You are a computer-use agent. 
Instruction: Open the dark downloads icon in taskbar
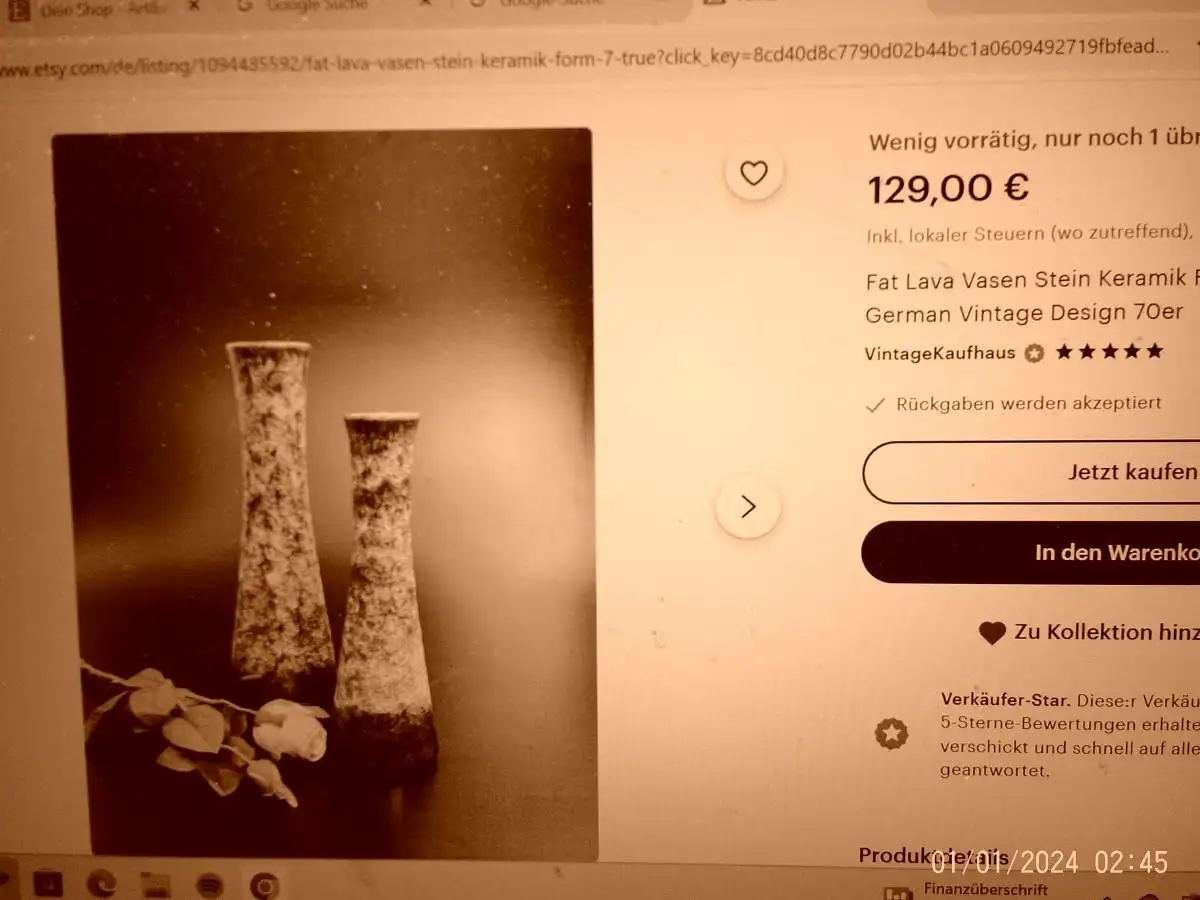pyautogui.click(x=47, y=884)
